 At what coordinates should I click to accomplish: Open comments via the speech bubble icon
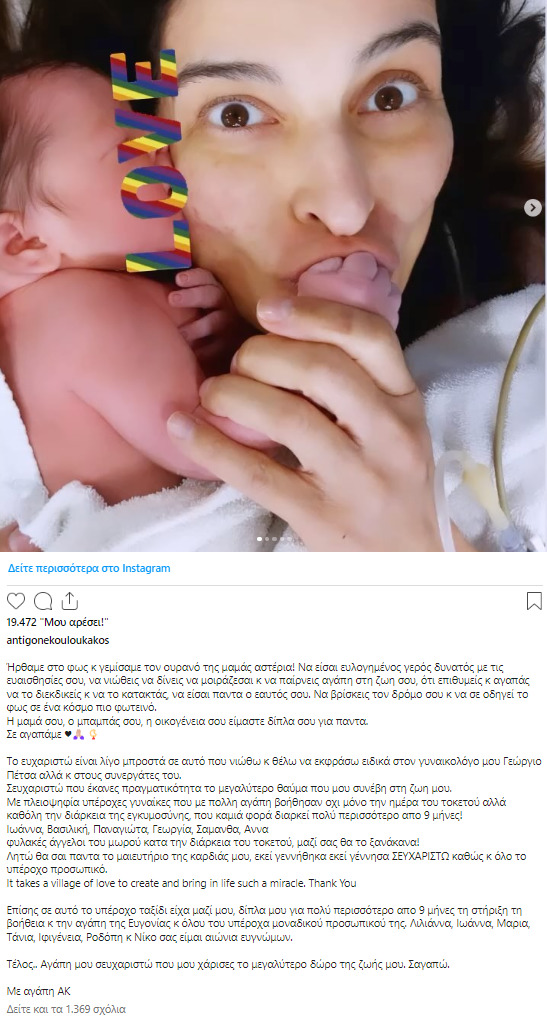pos(43,601)
